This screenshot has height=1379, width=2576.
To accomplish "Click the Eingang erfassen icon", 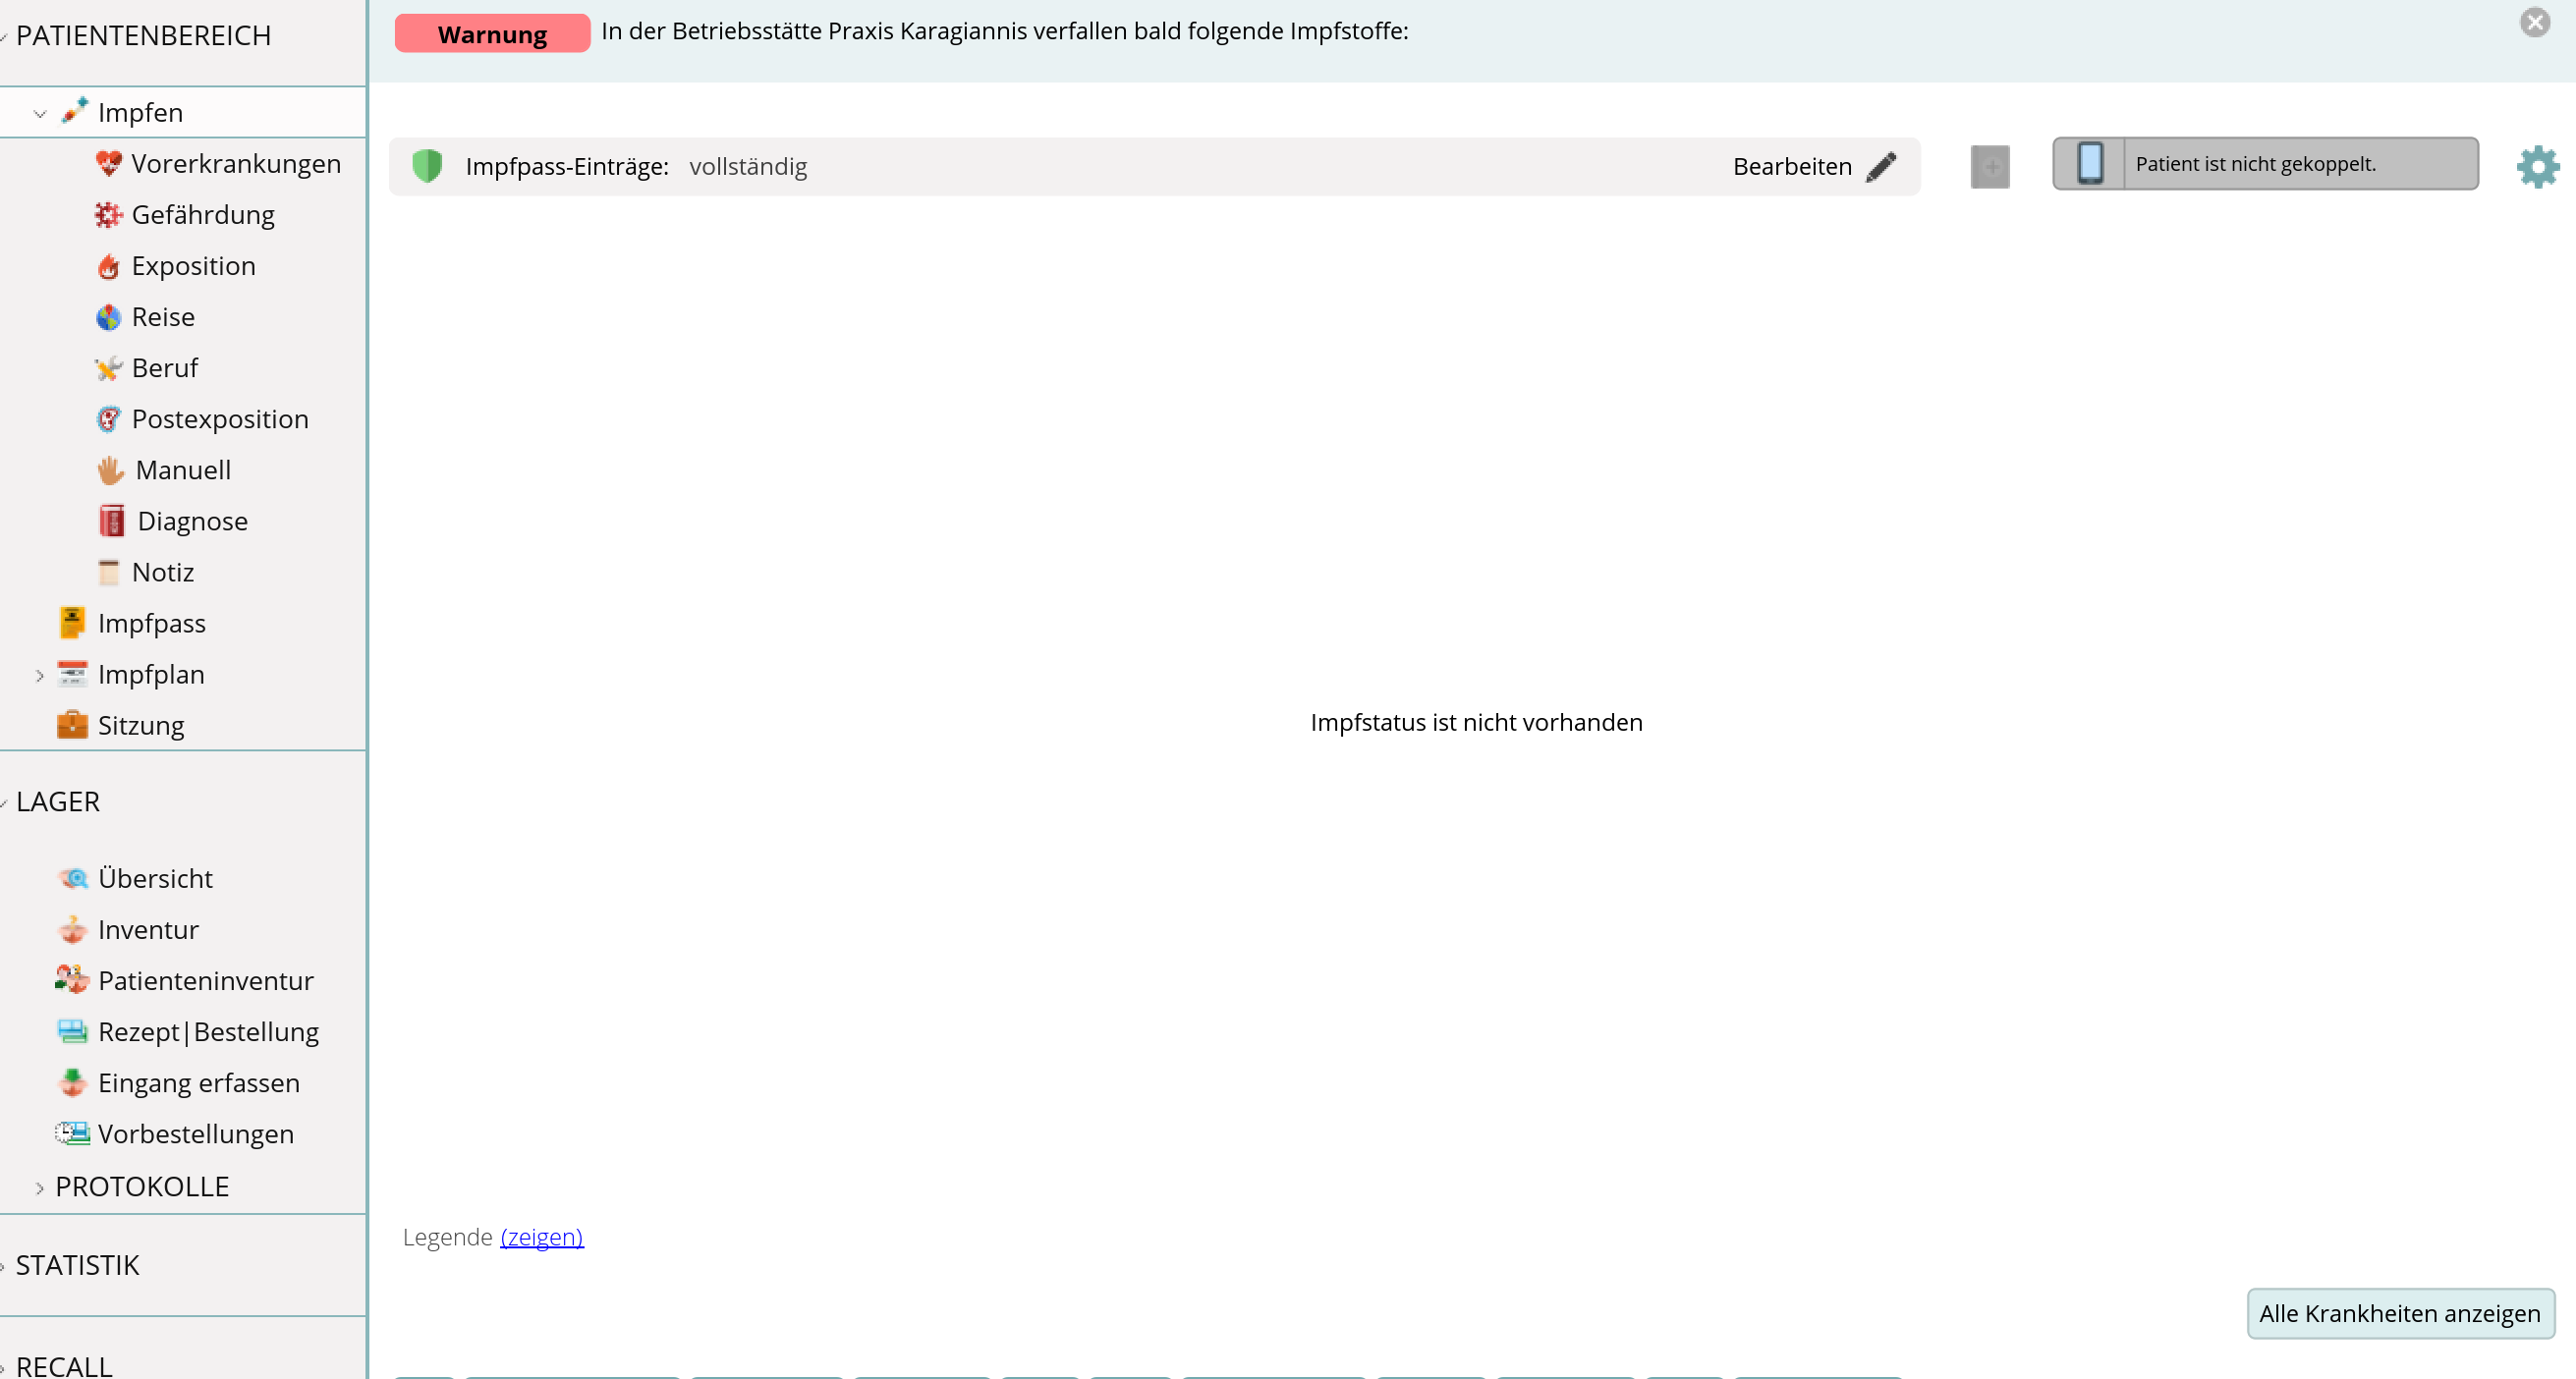I will pyautogui.click(x=72, y=1082).
